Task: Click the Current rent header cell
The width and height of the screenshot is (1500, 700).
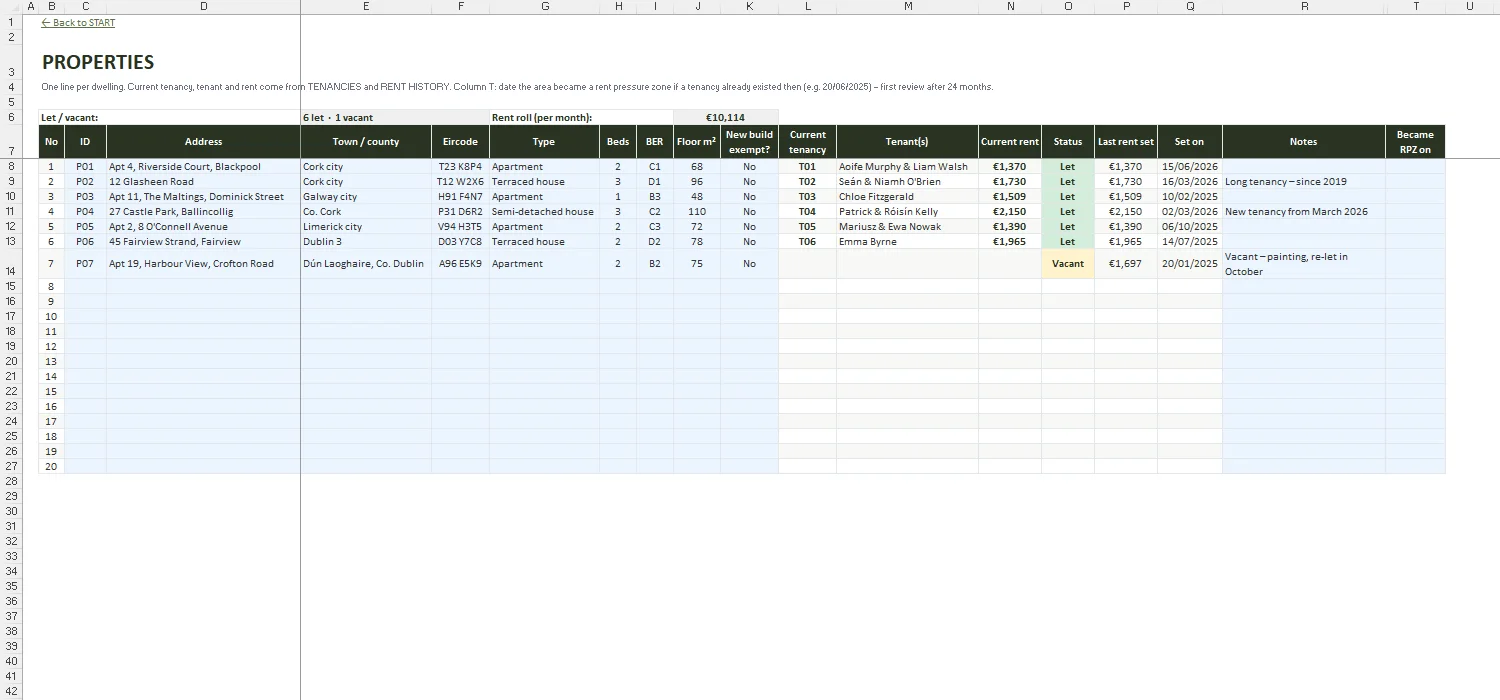Action: (1010, 142)
